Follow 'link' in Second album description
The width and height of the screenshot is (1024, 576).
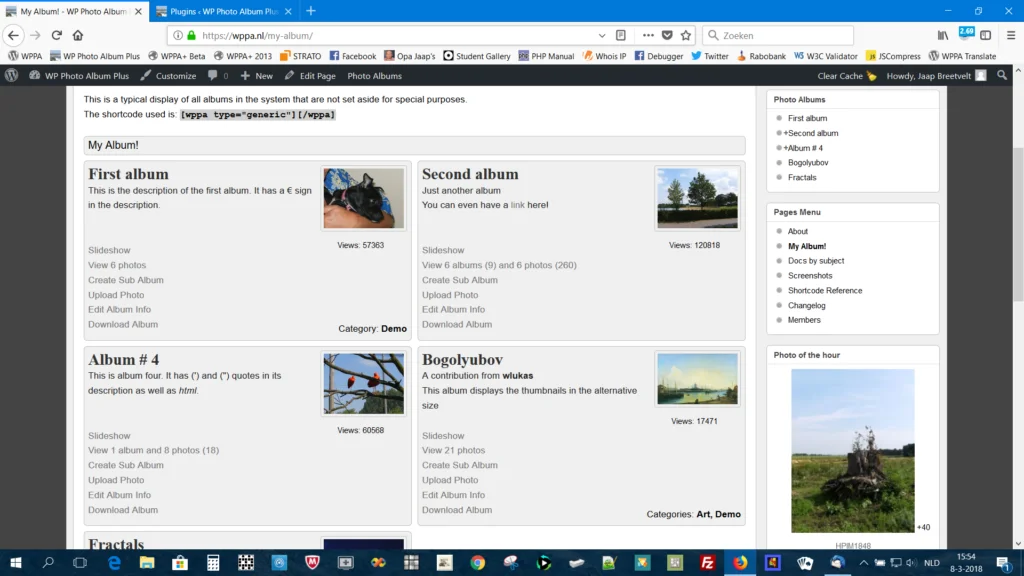[517, 205]
